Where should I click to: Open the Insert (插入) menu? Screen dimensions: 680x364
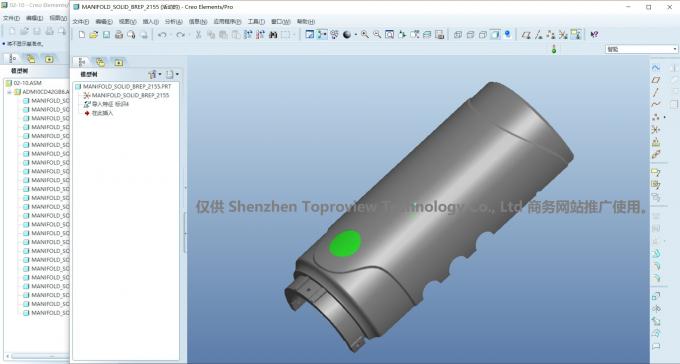pyautogui.click(x=151, y=22)
